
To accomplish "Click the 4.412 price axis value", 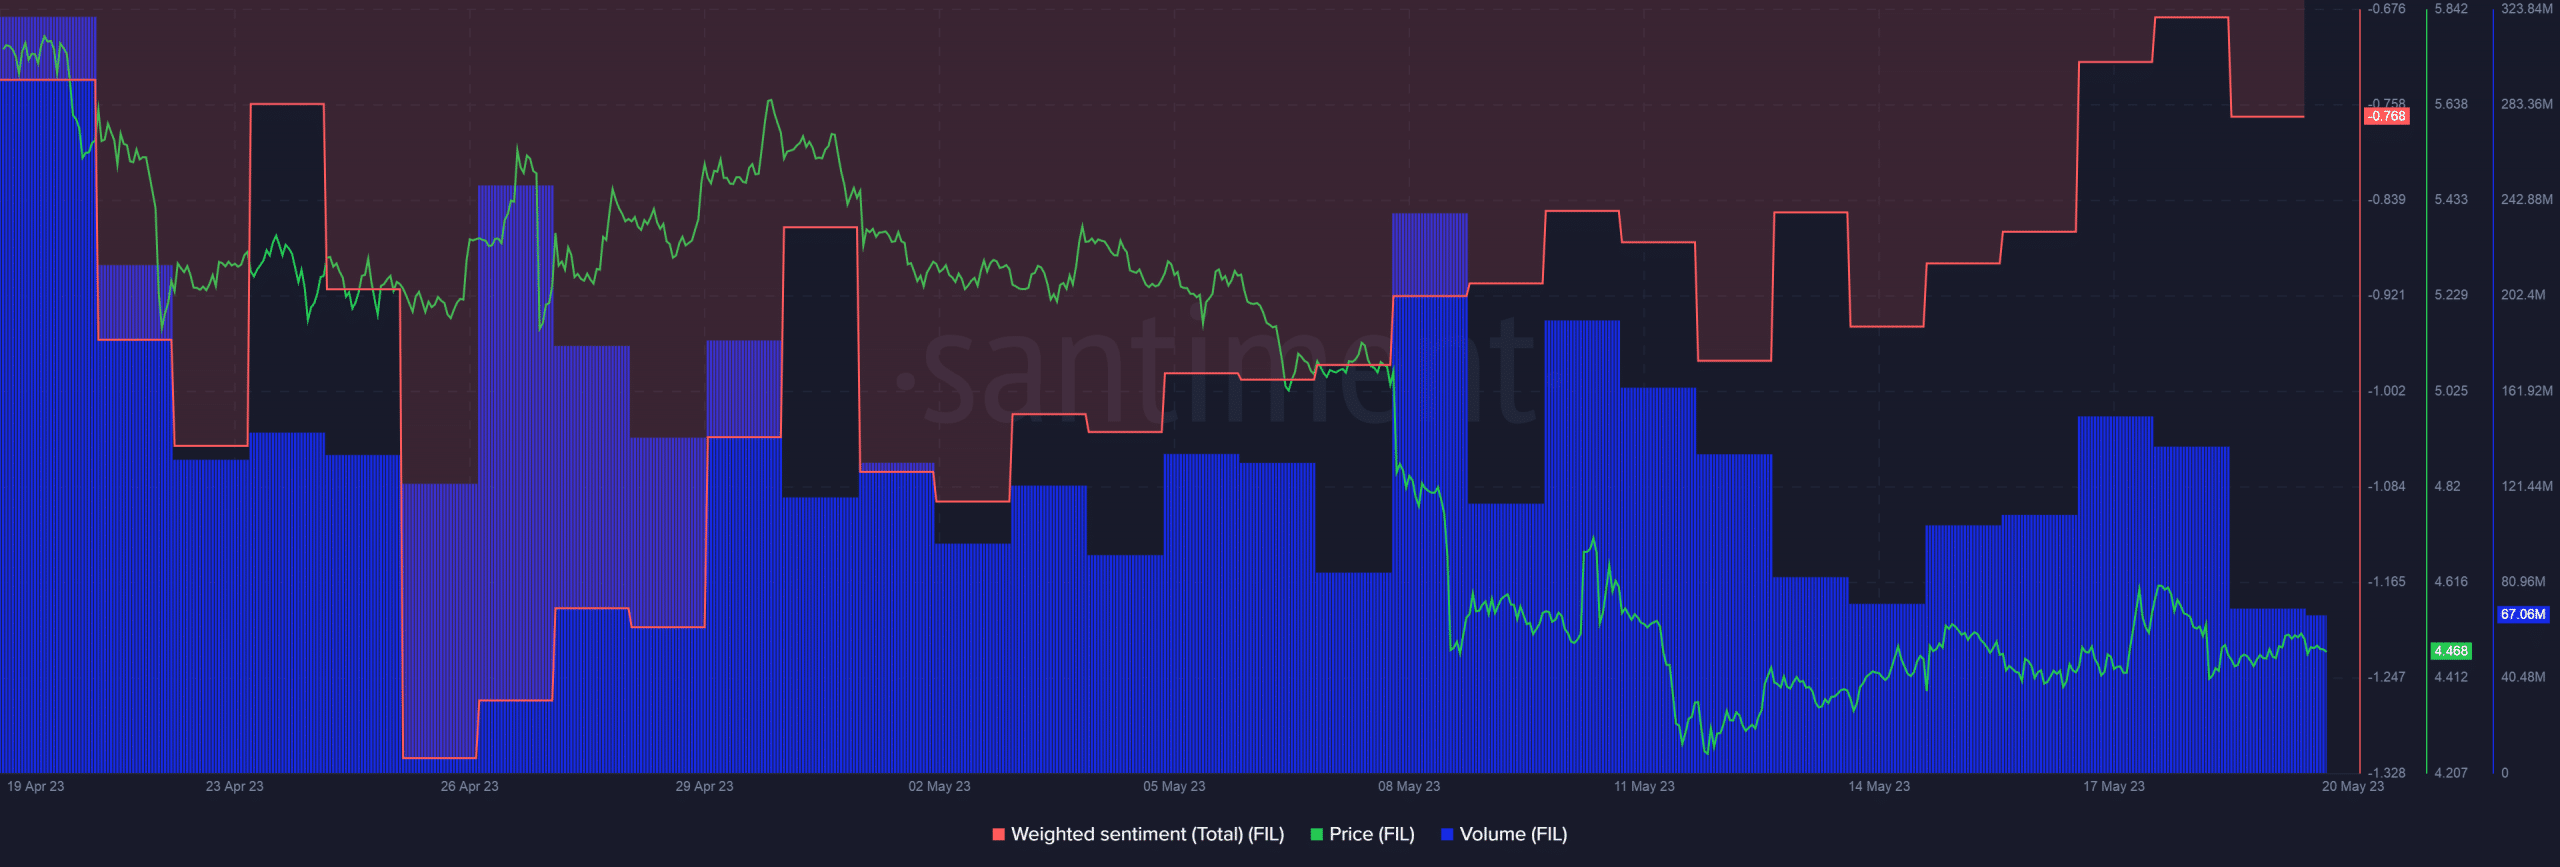I will tap(2451, 677).
